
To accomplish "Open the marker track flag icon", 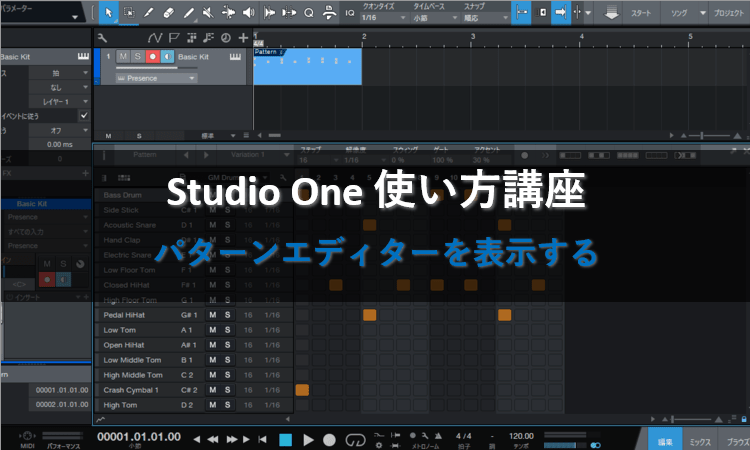I will click(174, 38).
